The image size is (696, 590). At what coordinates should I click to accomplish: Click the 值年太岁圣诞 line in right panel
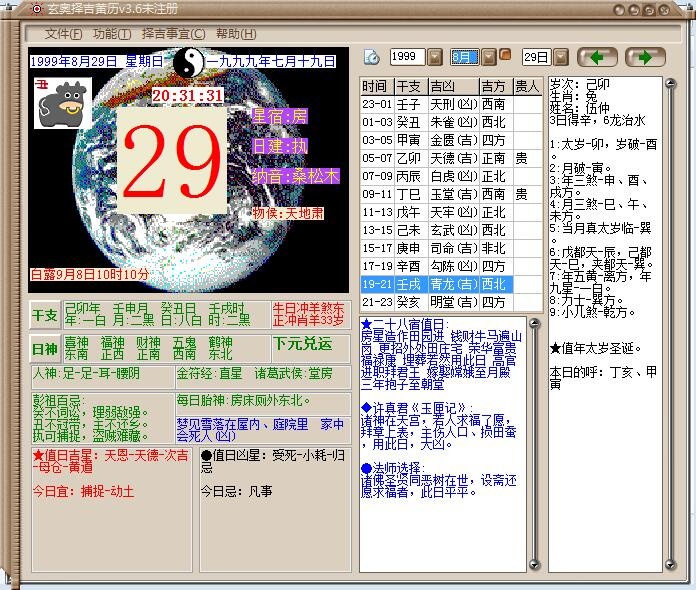pyautogui.click(x=595, y=348)
